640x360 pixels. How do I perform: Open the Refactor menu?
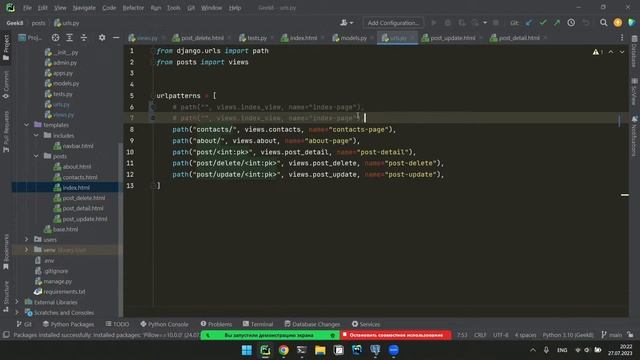tap(133, 8)
